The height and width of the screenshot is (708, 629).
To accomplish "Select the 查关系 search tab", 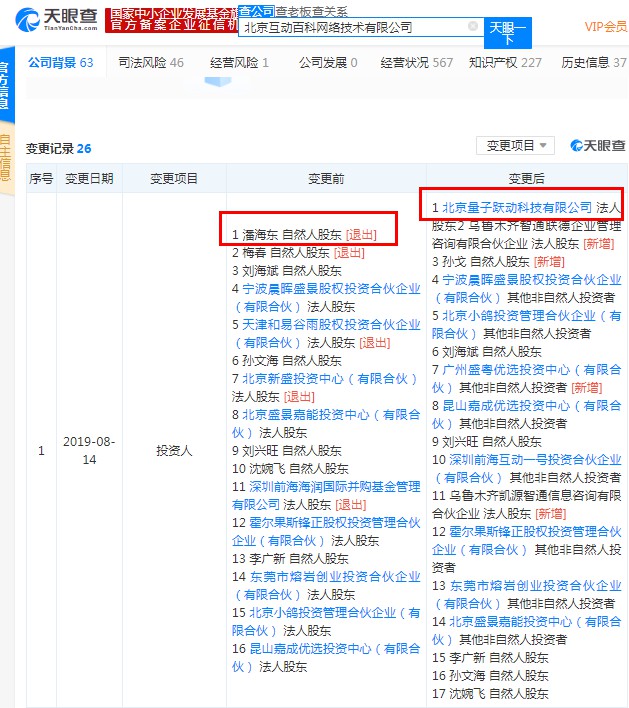I will point(330,11).
